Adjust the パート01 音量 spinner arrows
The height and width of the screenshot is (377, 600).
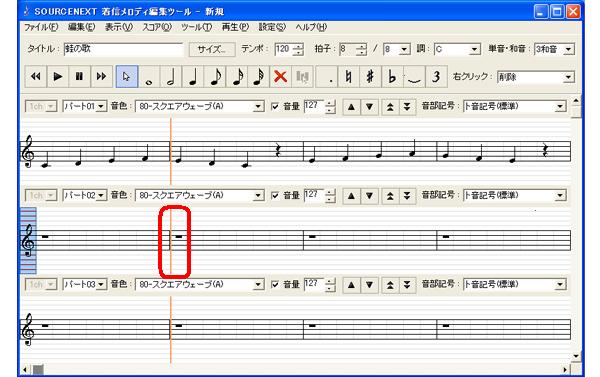click(330, 106)
